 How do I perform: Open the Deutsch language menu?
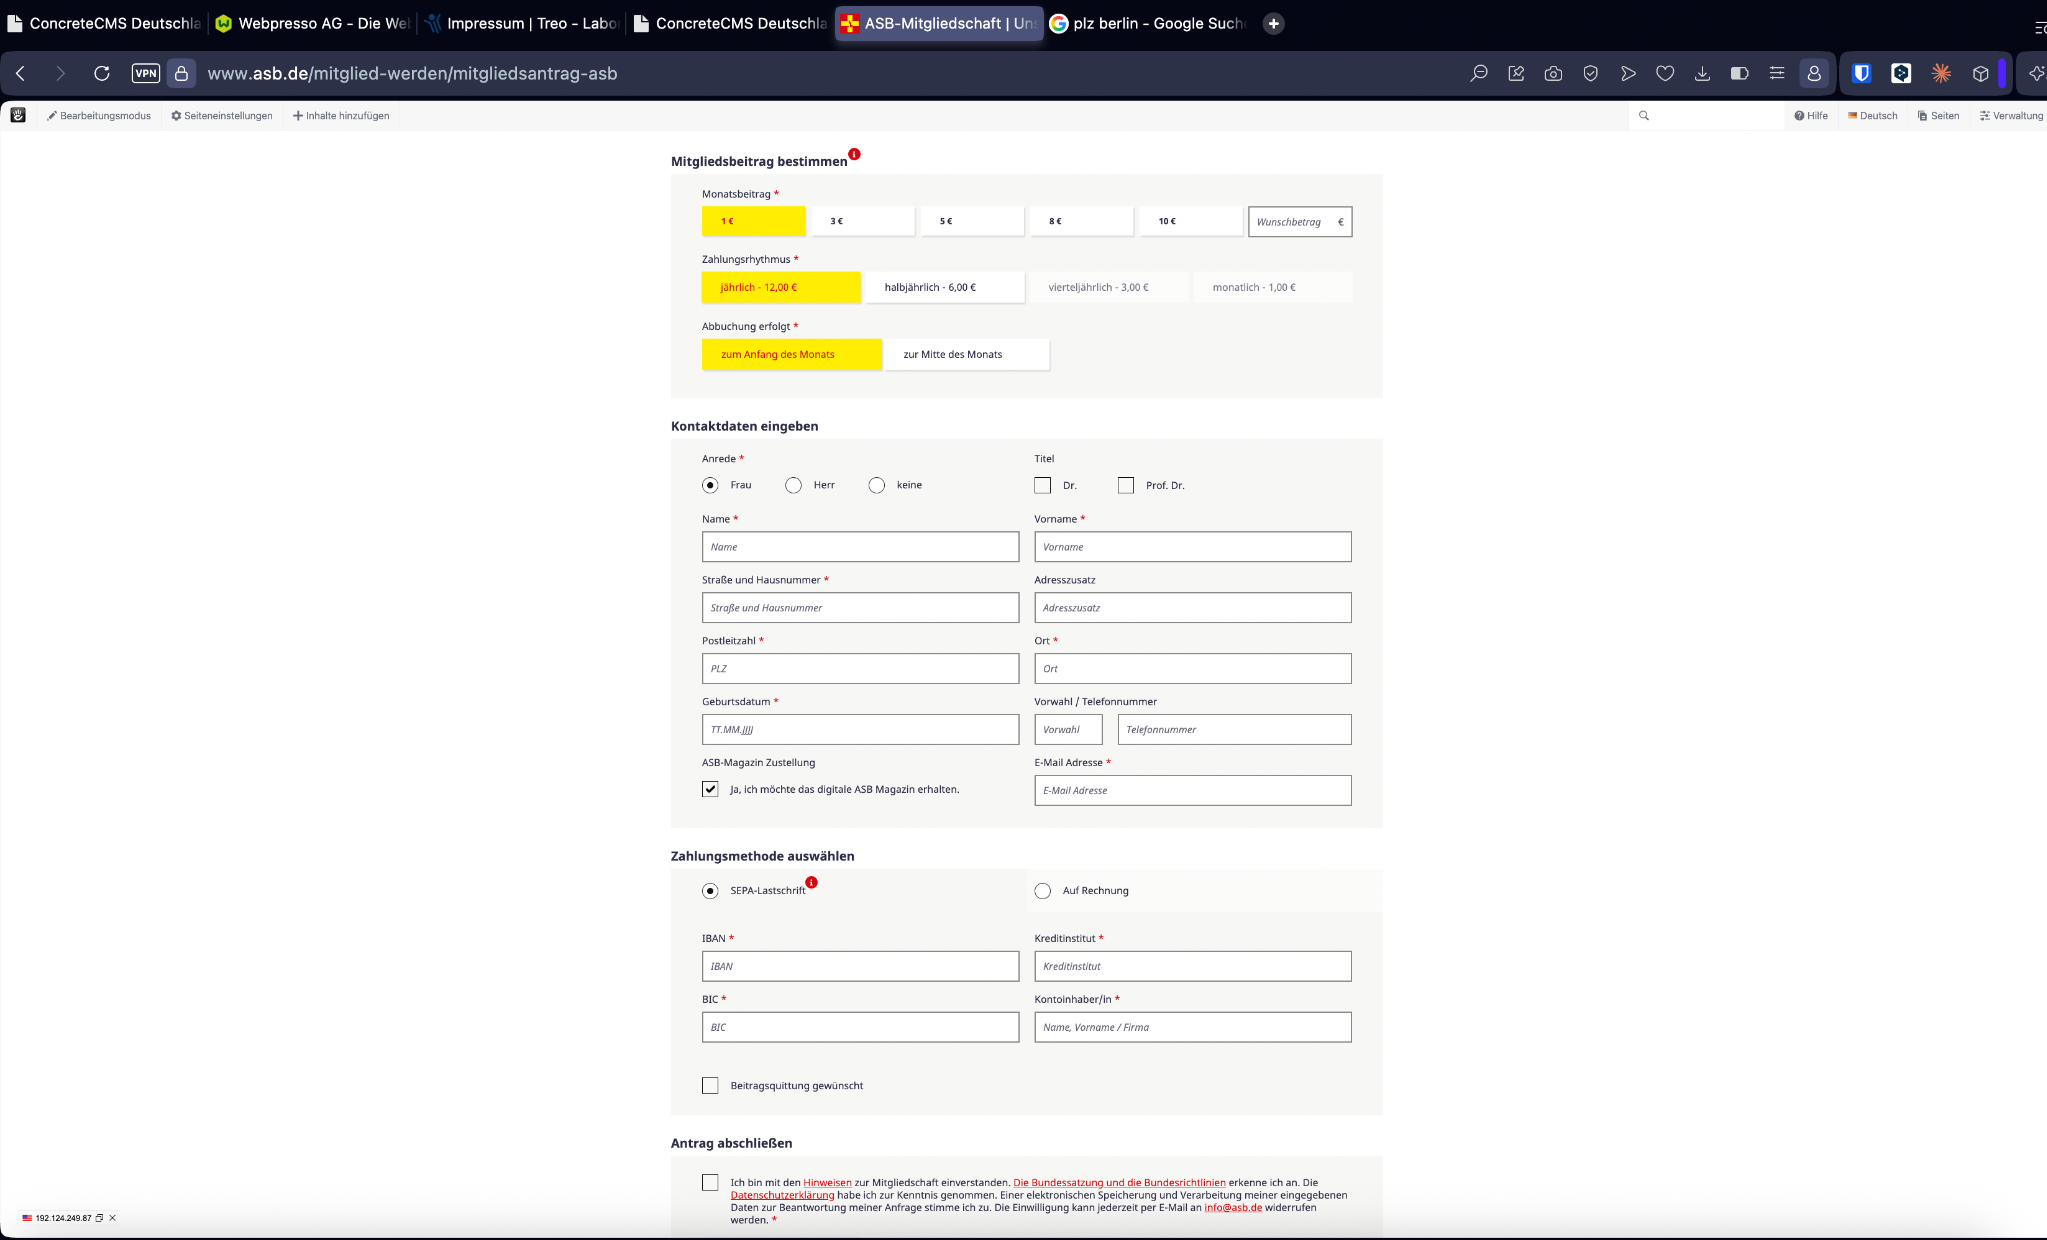(1872, 116)
